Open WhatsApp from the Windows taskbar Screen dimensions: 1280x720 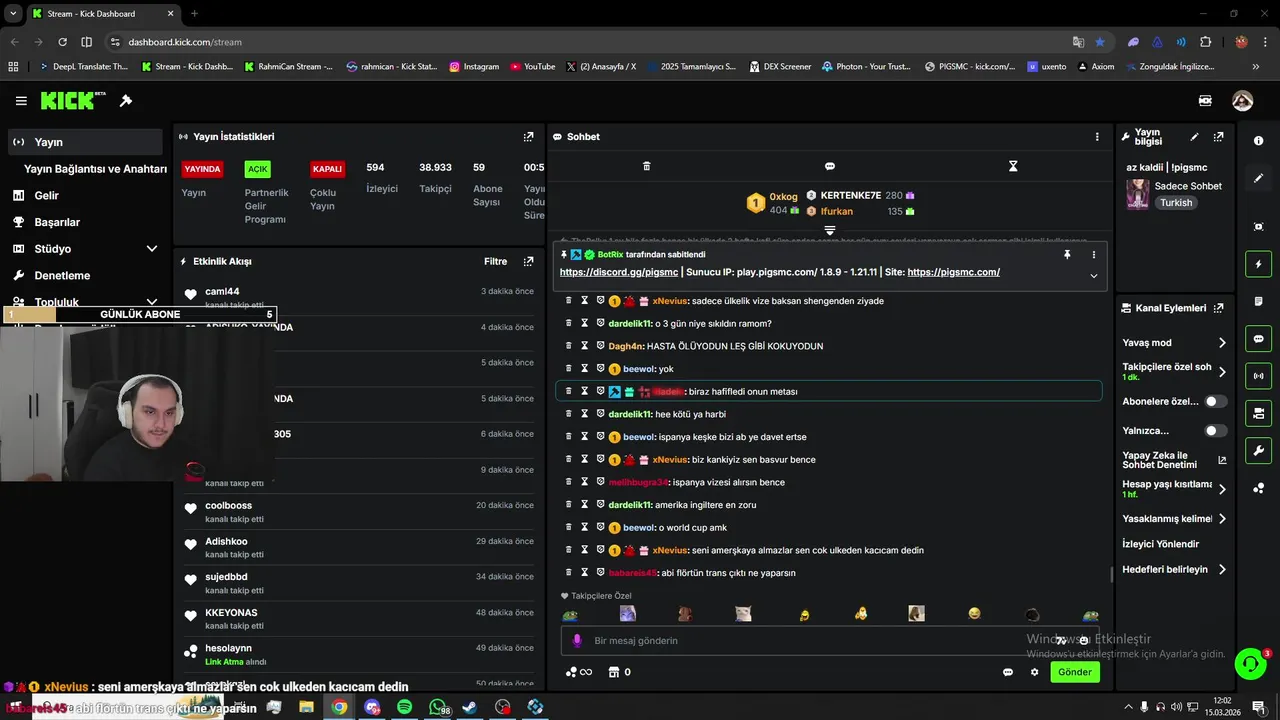[438, 707]
